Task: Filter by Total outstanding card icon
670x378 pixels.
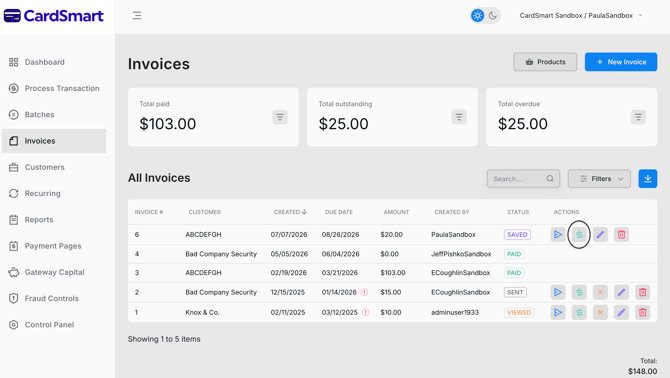Action: (459, 117)
